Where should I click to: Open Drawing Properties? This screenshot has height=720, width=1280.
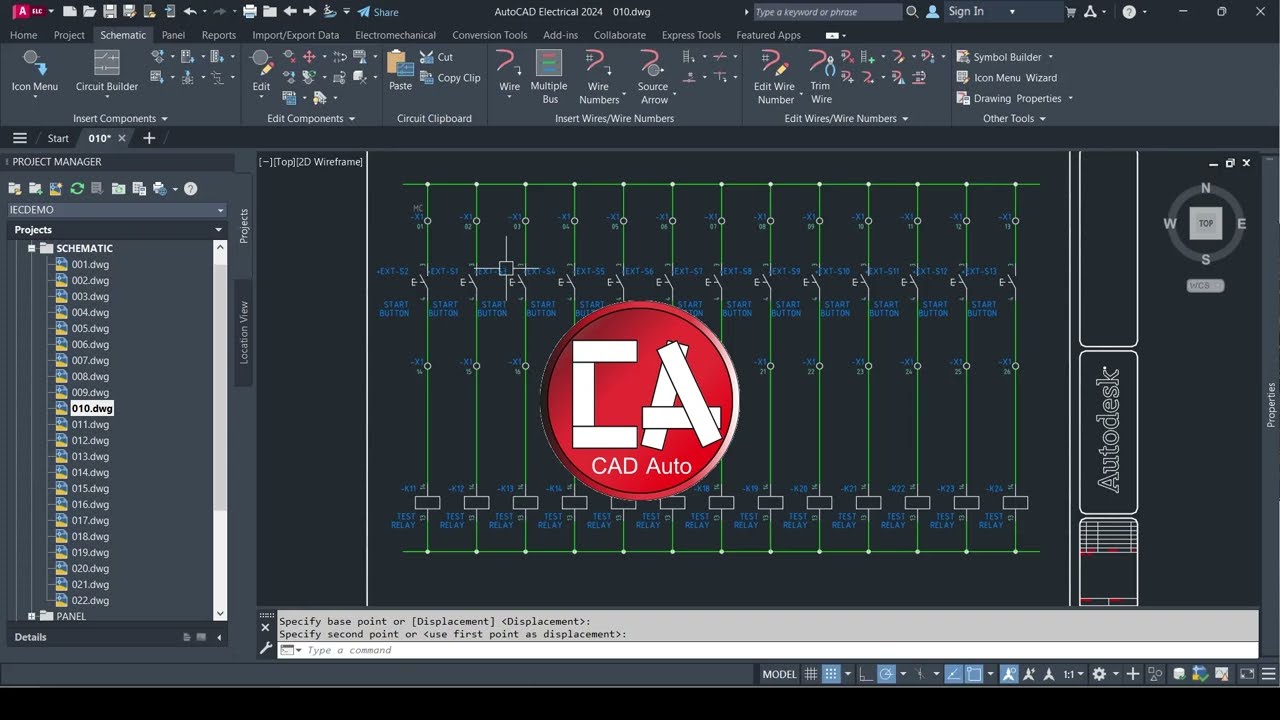(1014, 99)
